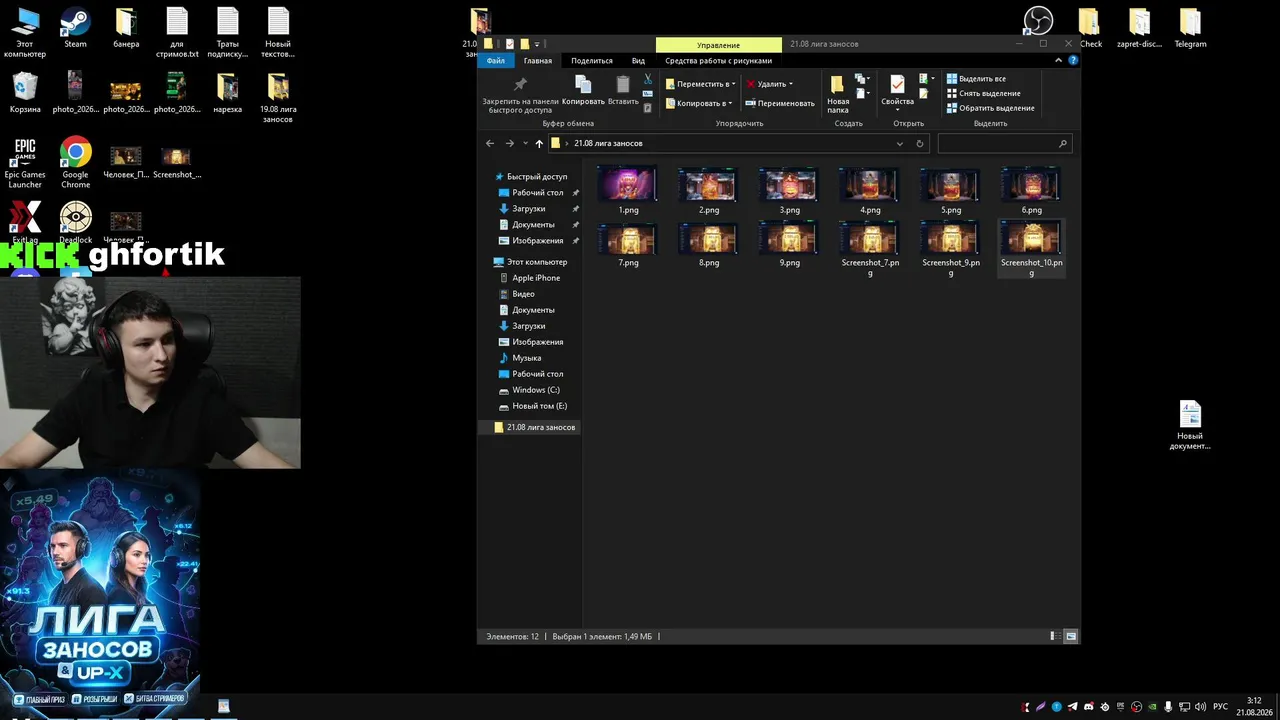Open 'Средства работы с рисунками' tab
The height and width of the screenshot is (720, 1280).
click(718, 61)
